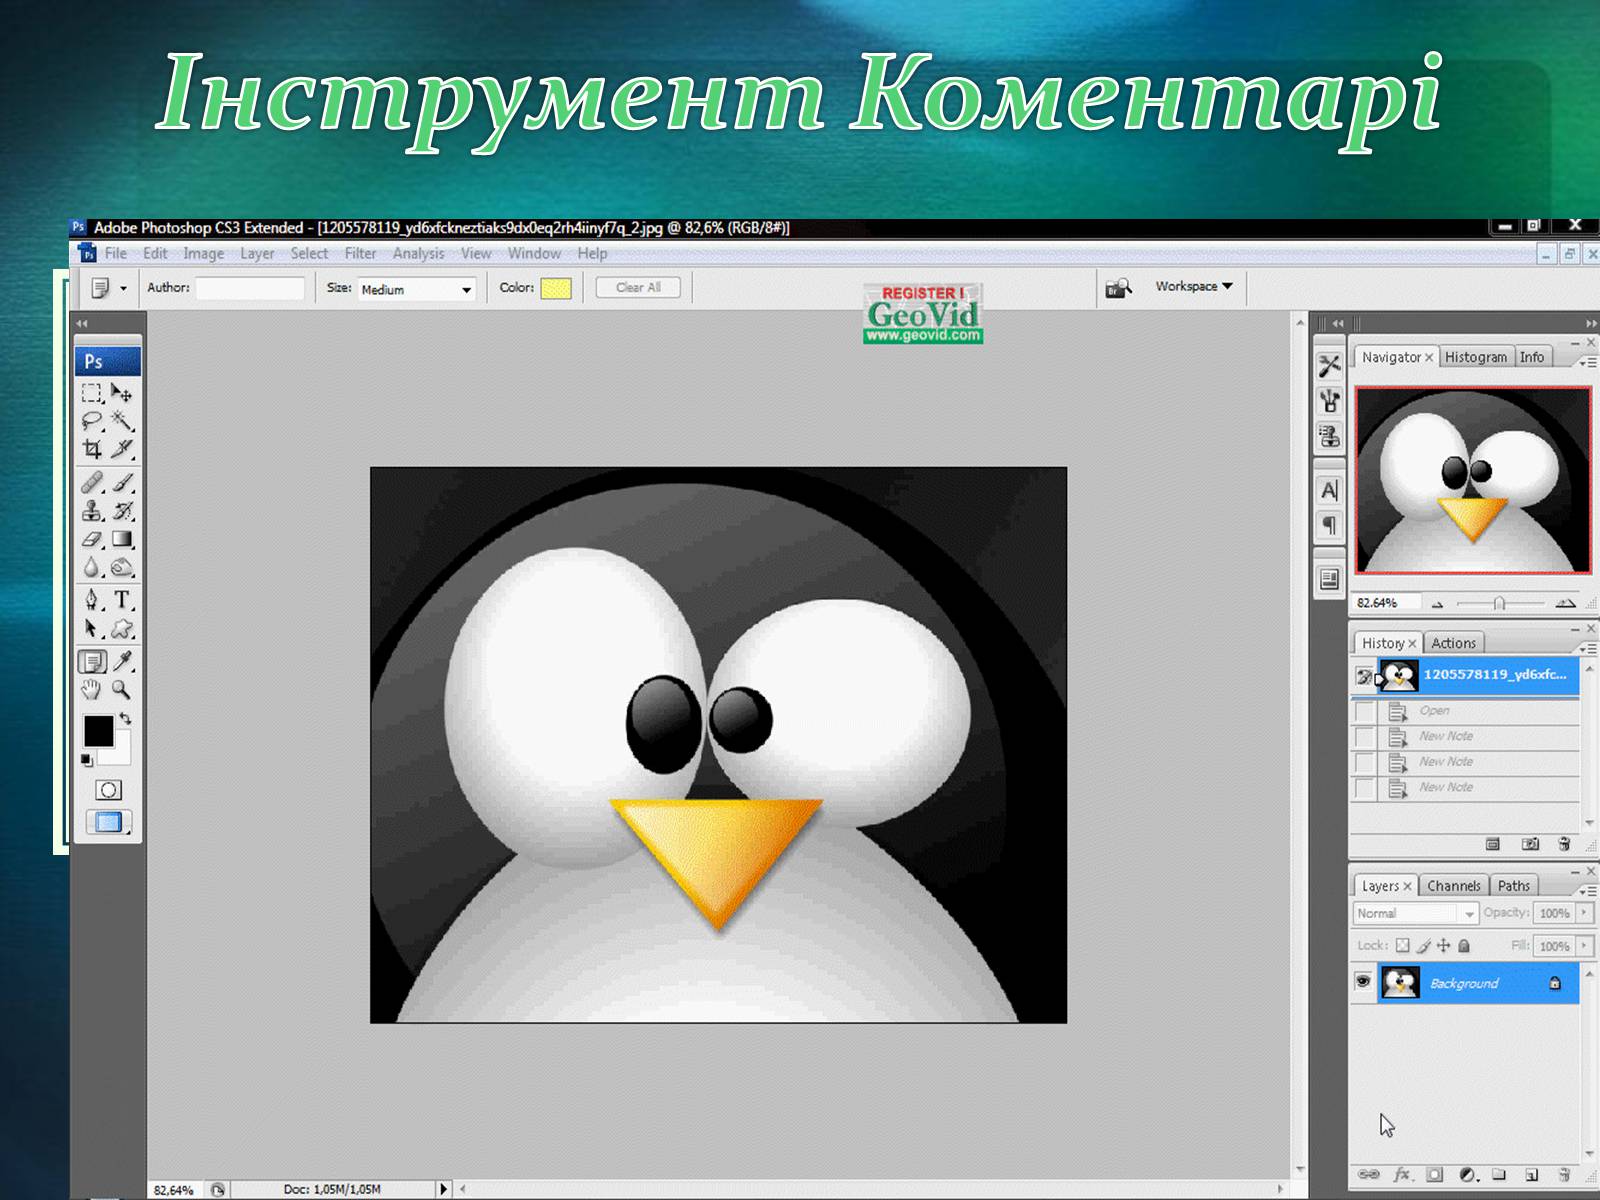Select the Magic Wand tool
1600x1200 pixels.
point(122,421)
